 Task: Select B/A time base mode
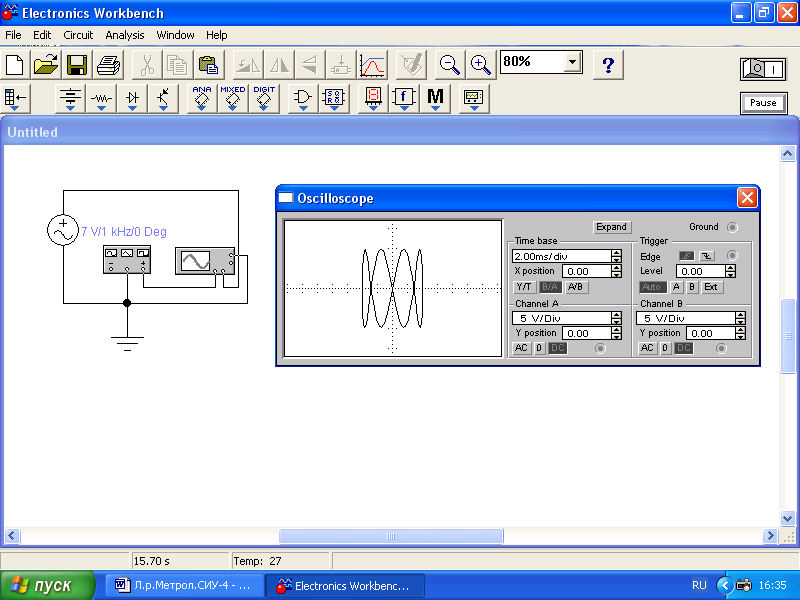coord(550,287)
